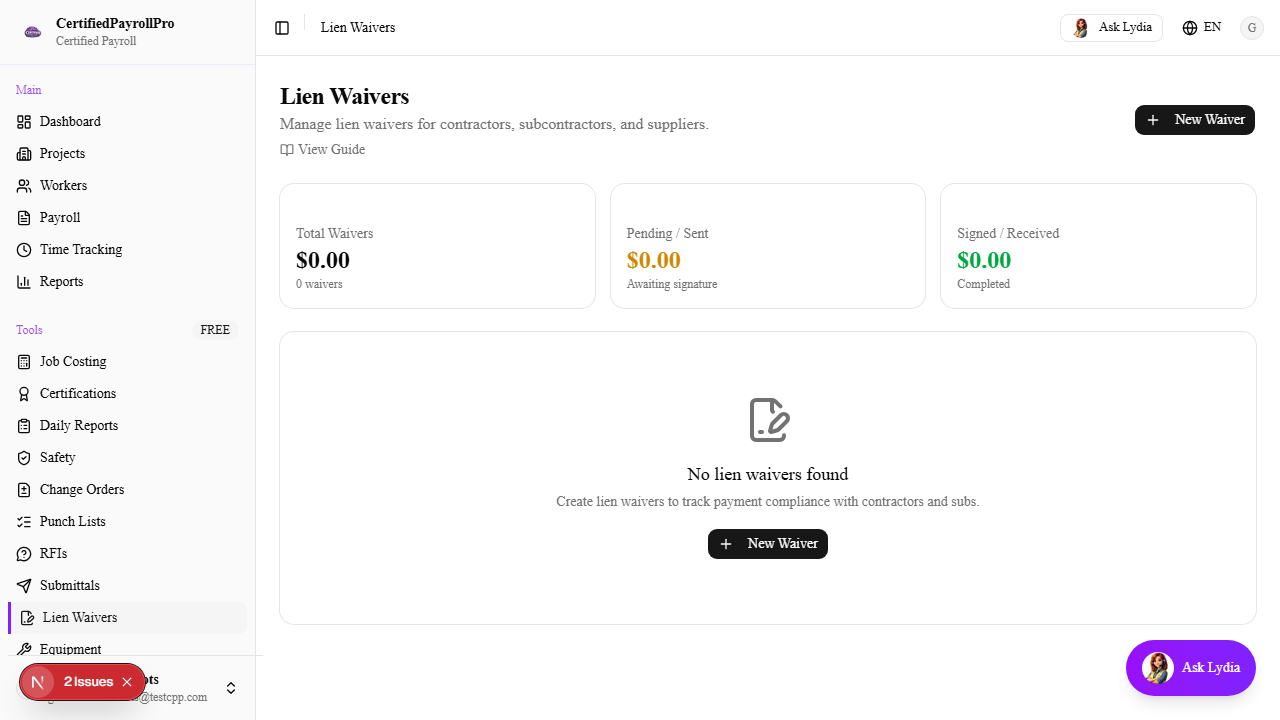Open the View Guide link
The width and height of the screenshot is (1280, 720).
(x=322, y=150)
